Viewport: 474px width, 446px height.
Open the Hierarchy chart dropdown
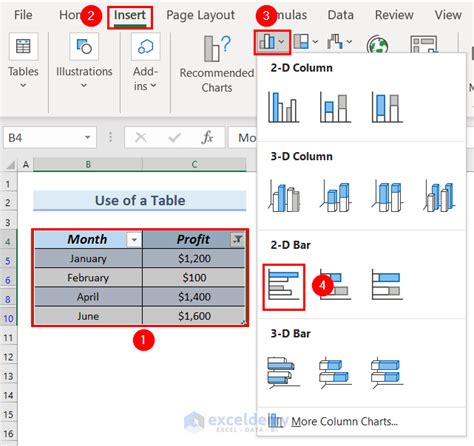pos(307,42)
